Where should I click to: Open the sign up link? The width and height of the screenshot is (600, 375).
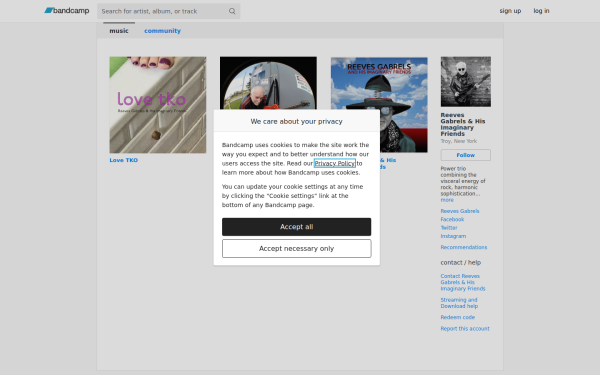pos(510,11)
